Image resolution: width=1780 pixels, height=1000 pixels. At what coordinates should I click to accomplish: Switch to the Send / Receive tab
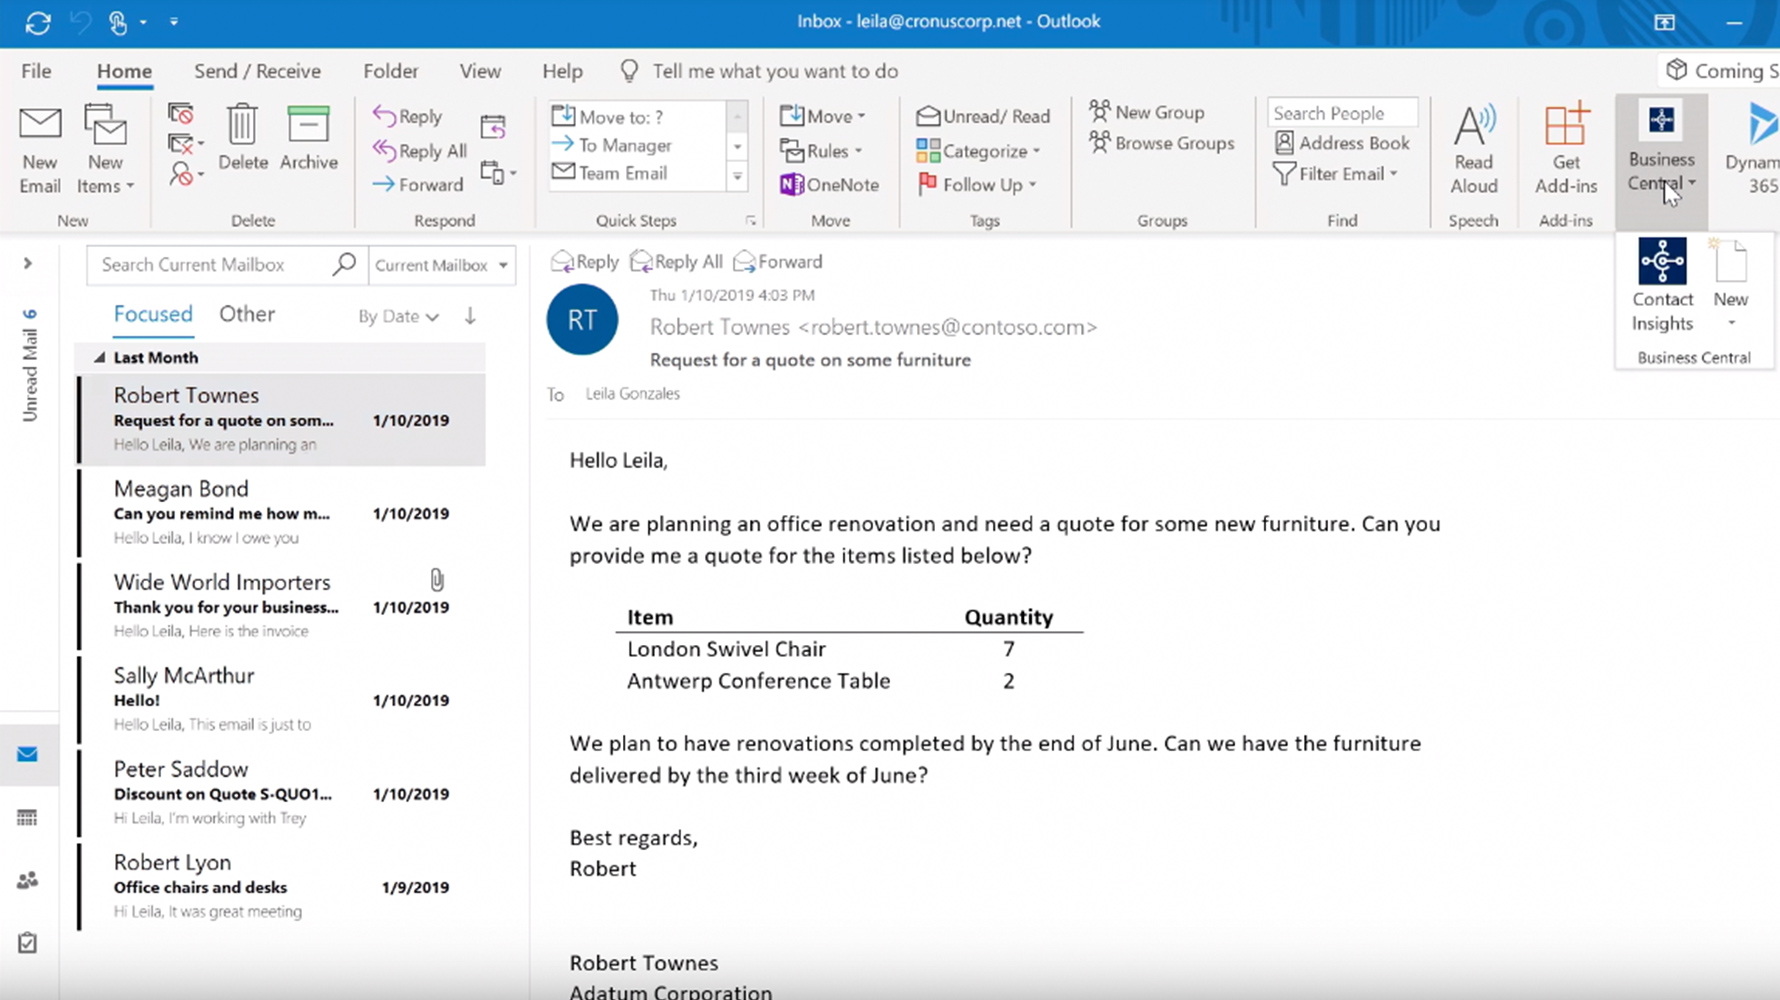257,71
